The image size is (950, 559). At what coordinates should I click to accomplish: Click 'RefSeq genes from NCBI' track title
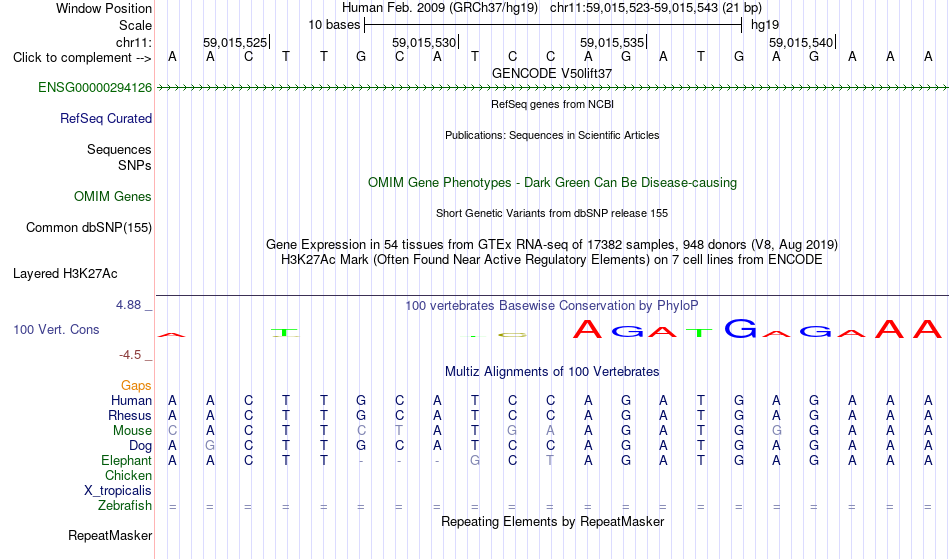552,104
